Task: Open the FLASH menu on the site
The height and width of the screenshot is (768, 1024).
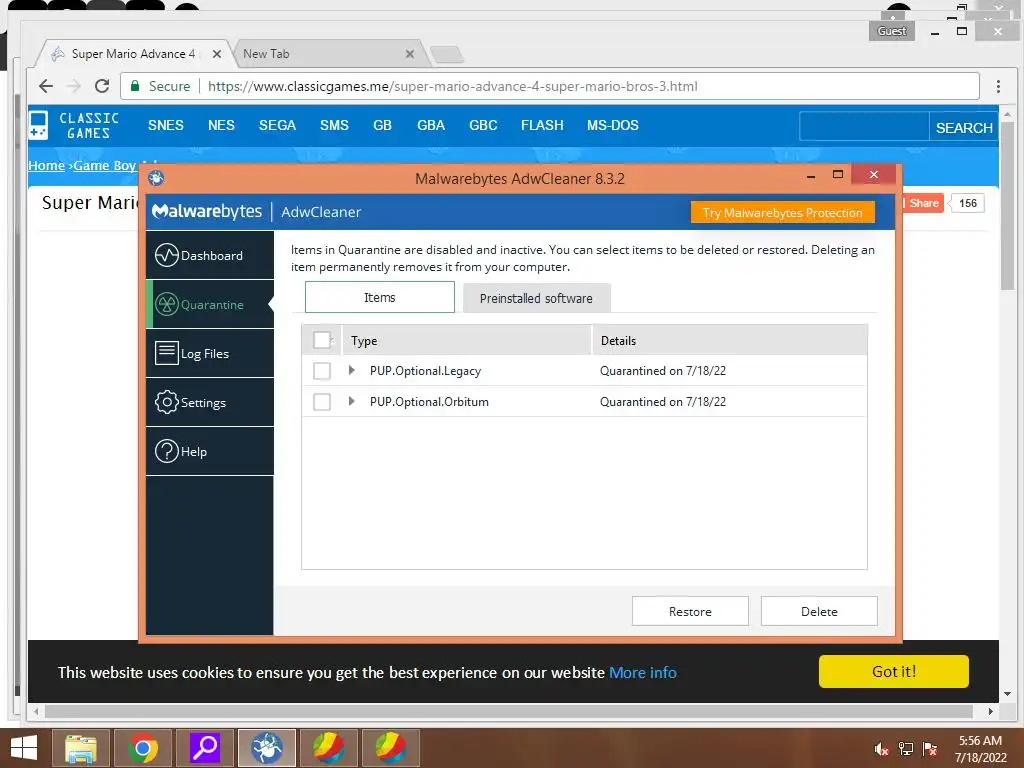Action: pyautogui.click(x=542, y=125)
